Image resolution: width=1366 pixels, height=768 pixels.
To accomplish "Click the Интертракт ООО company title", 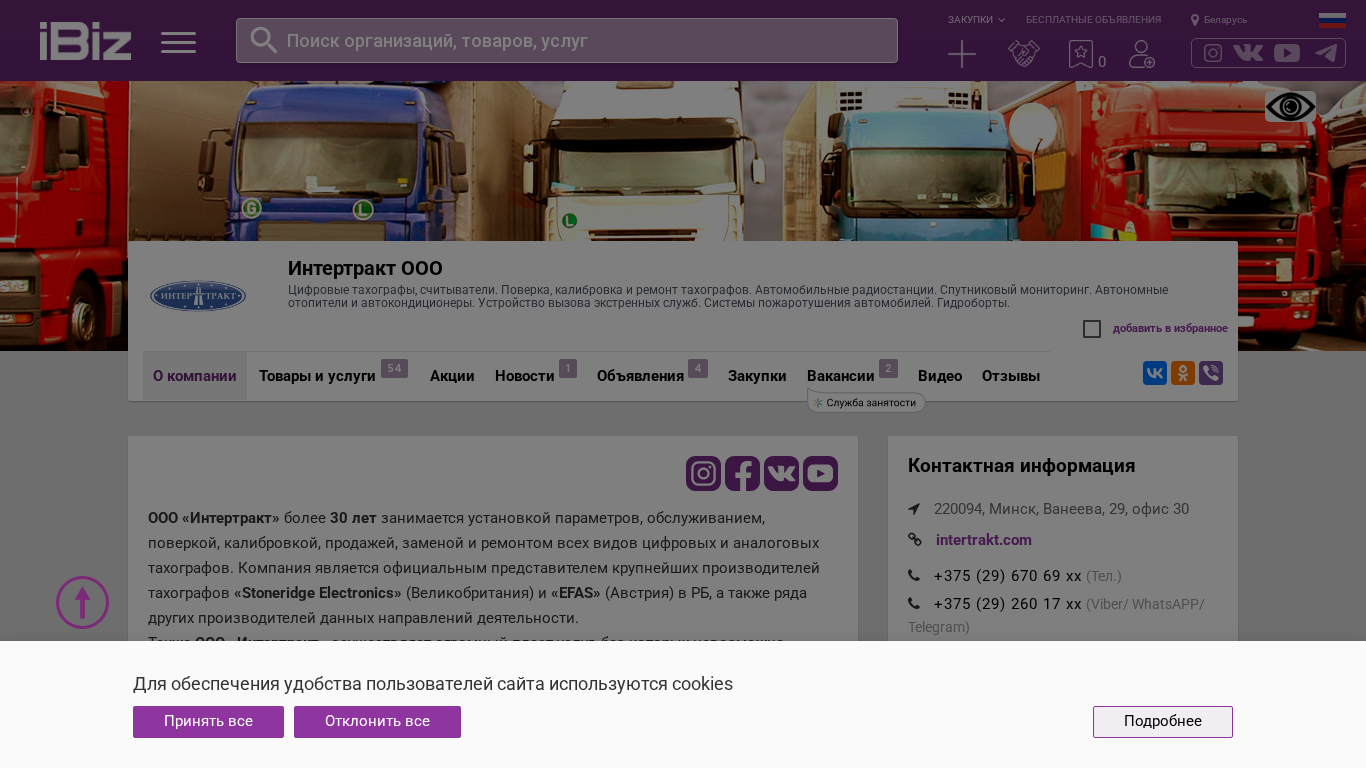I will [x=365, y=268].
